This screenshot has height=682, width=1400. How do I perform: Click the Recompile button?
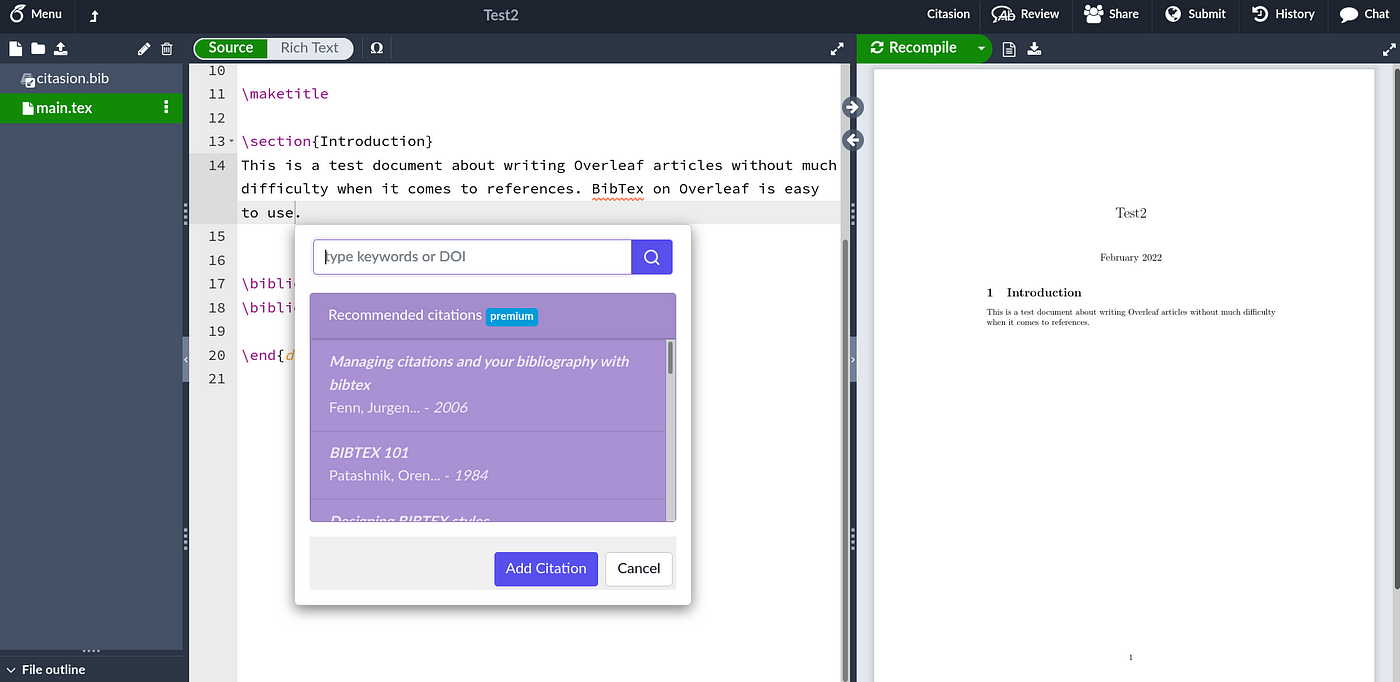pos(914,48)
